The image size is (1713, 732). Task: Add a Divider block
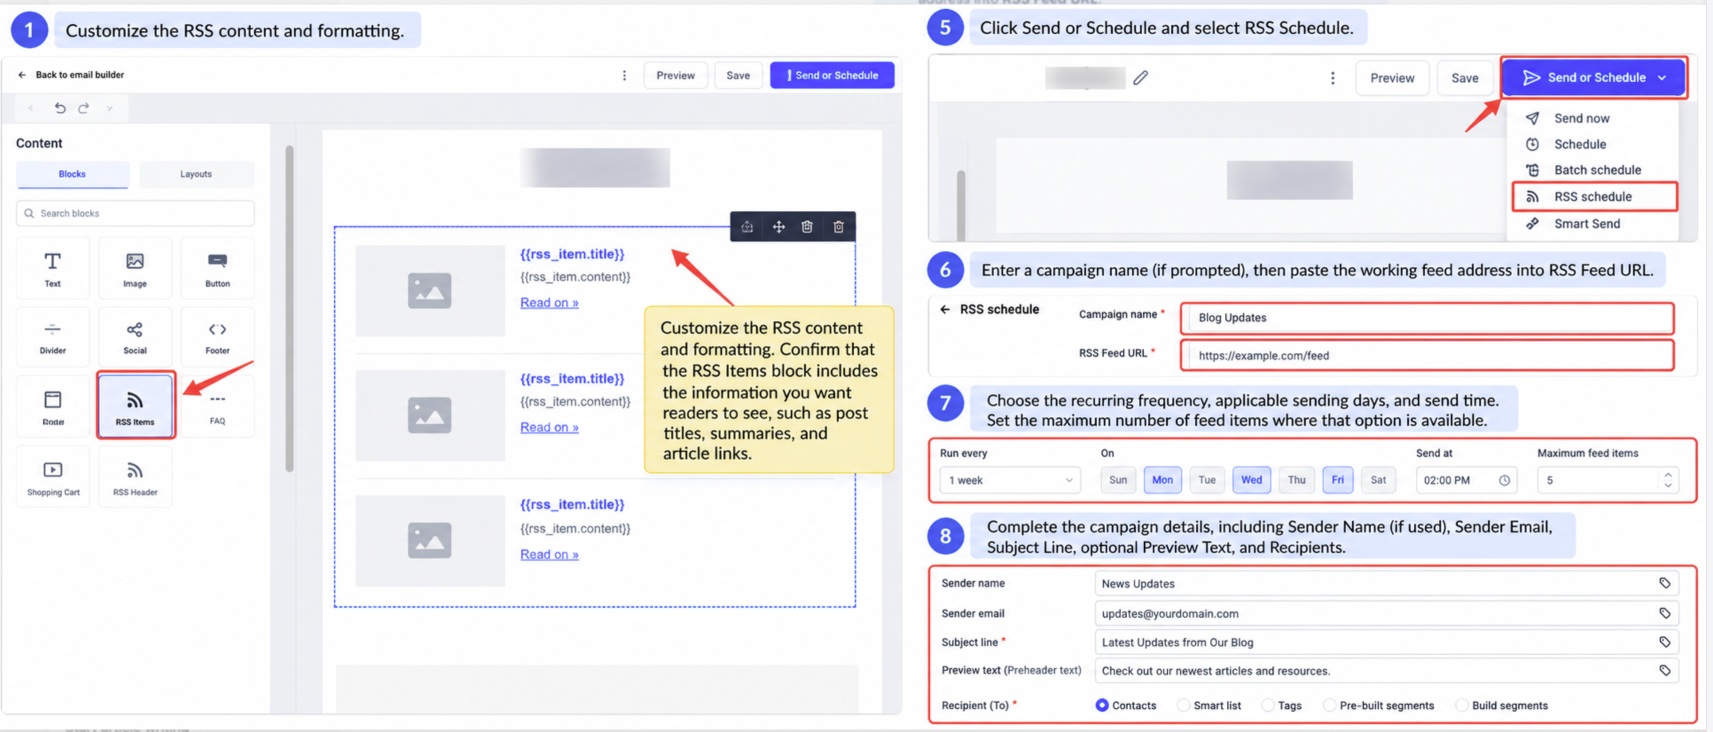click(x=53, y=337)
